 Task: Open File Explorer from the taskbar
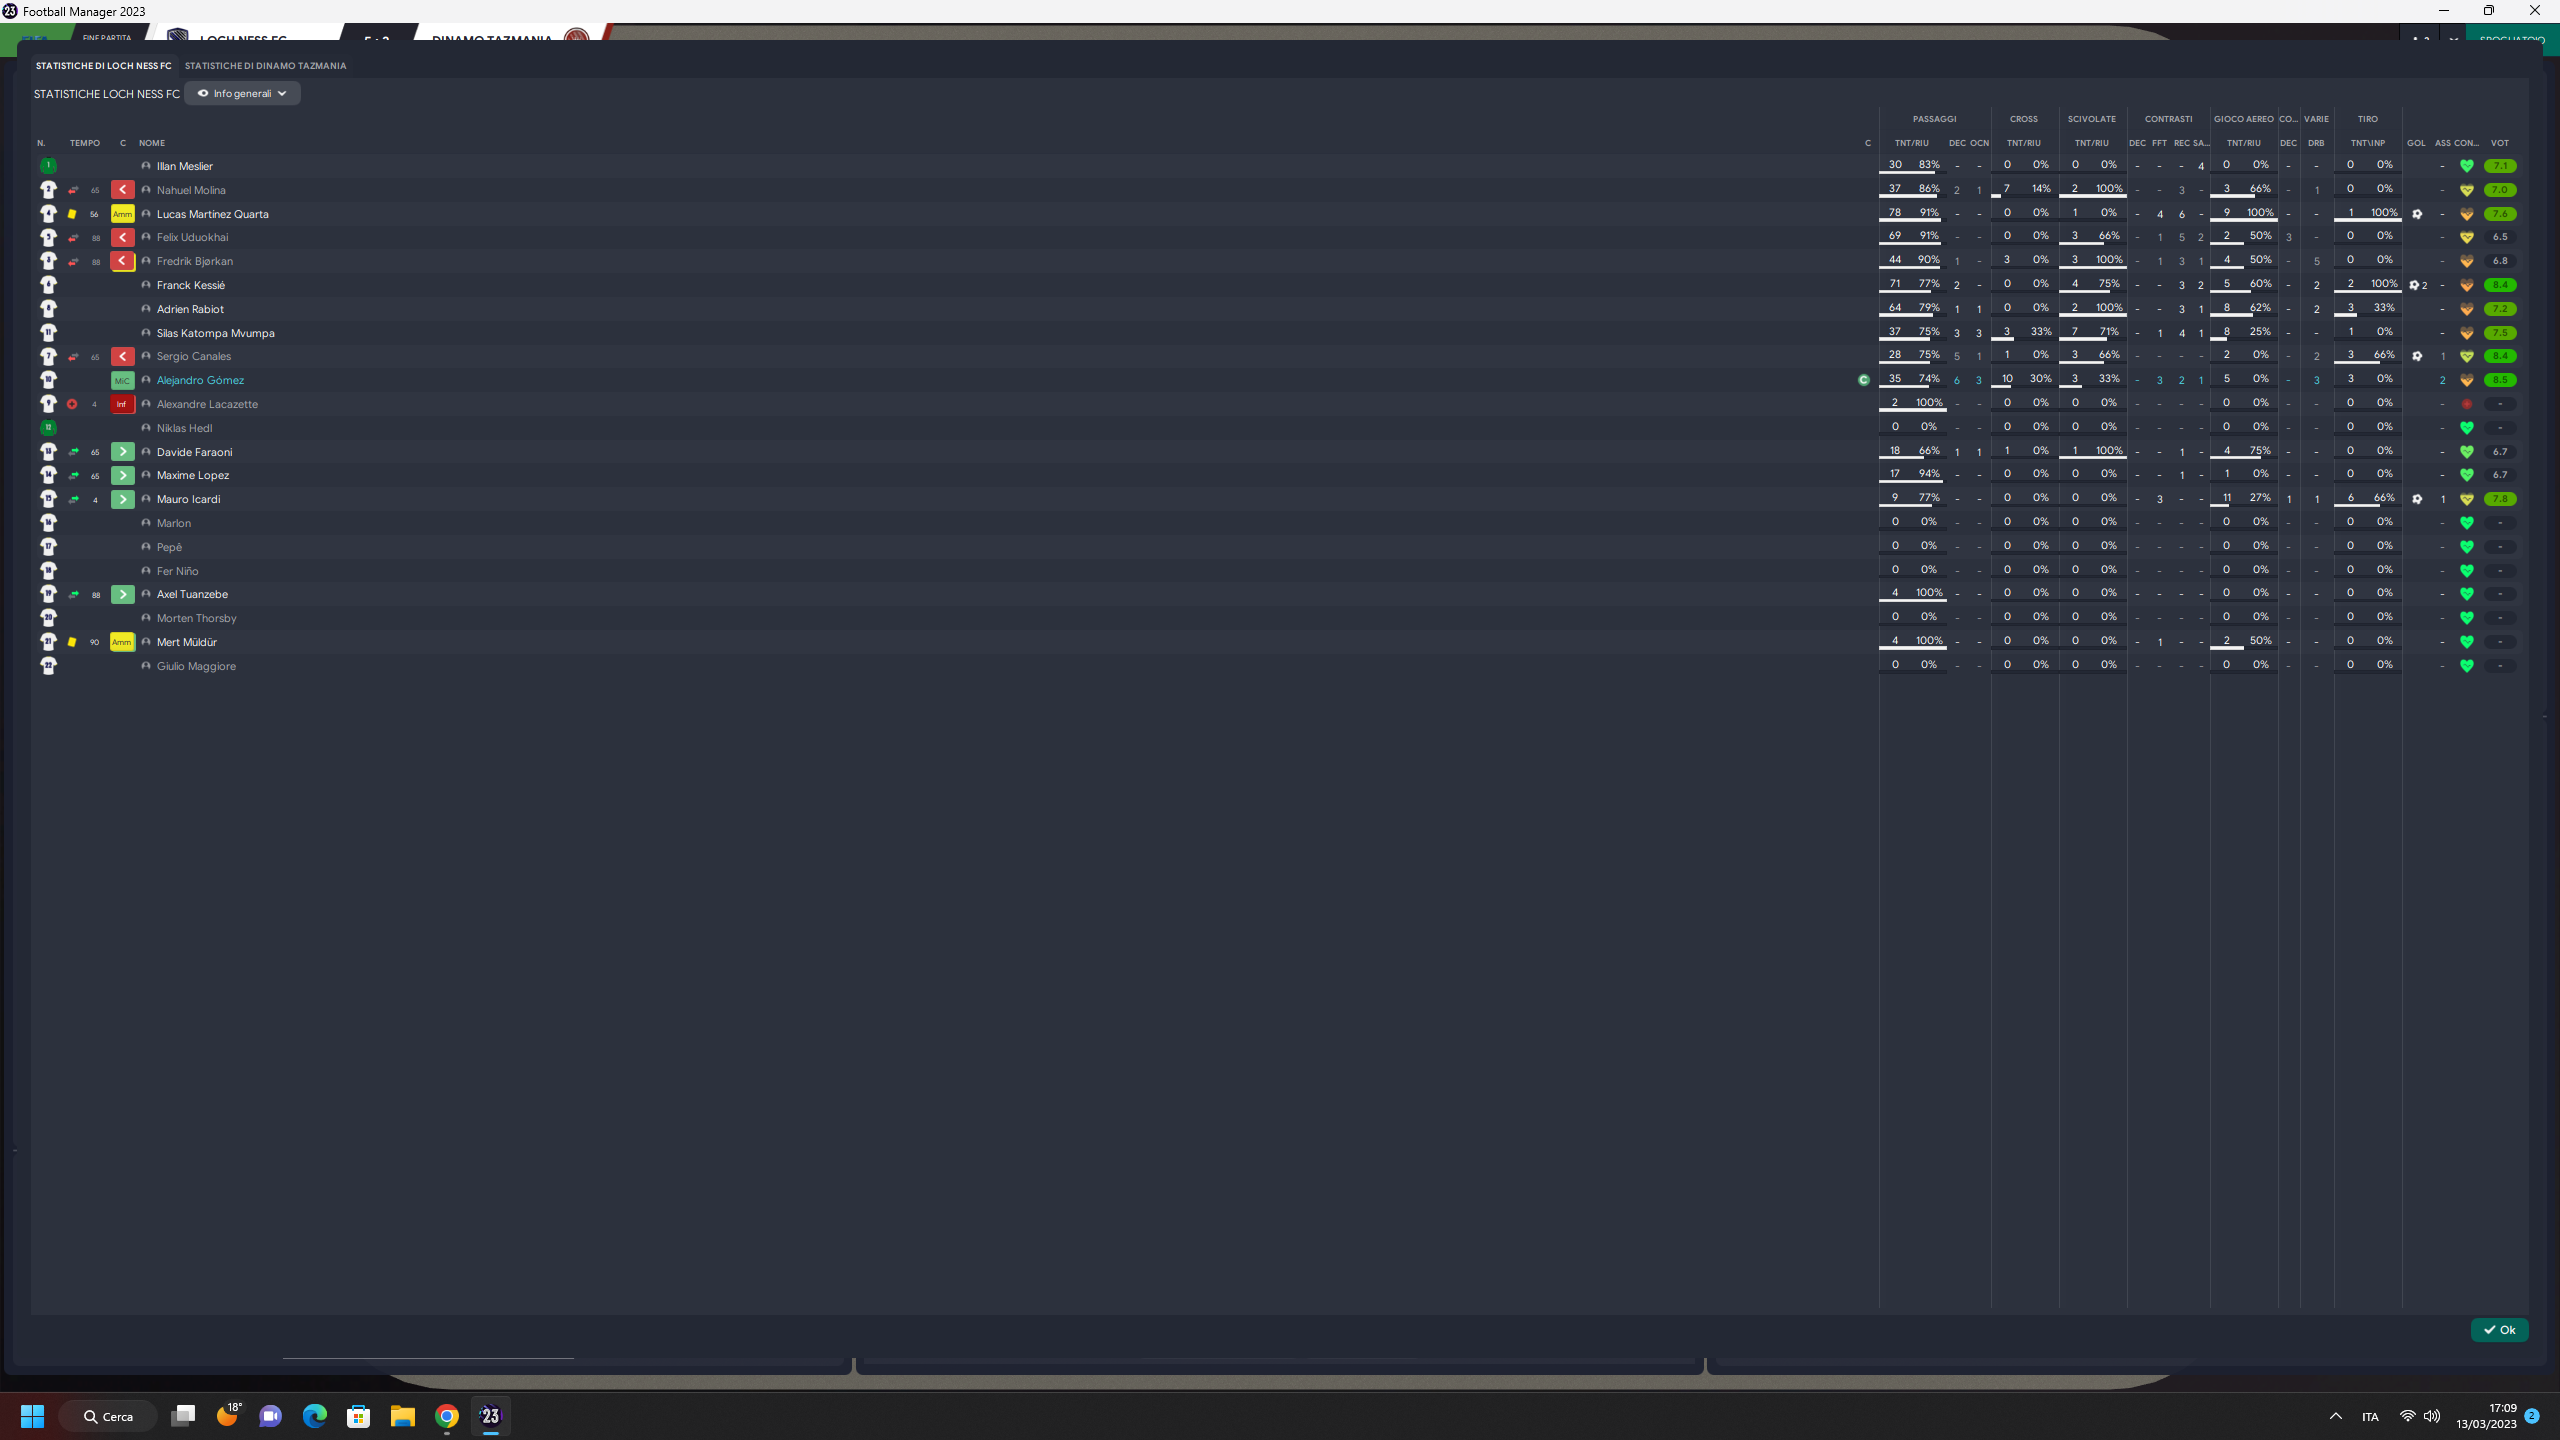tap(403, 1416)
